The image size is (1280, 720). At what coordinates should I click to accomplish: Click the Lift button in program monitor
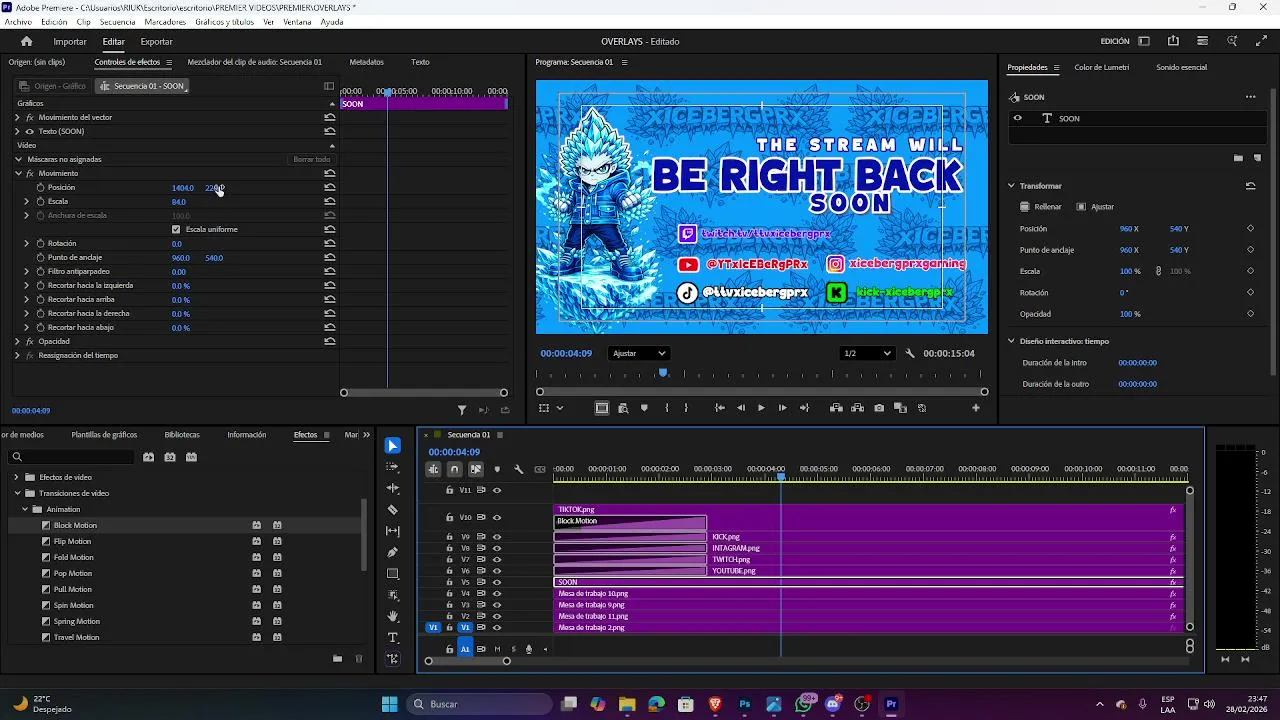point(836,408)
